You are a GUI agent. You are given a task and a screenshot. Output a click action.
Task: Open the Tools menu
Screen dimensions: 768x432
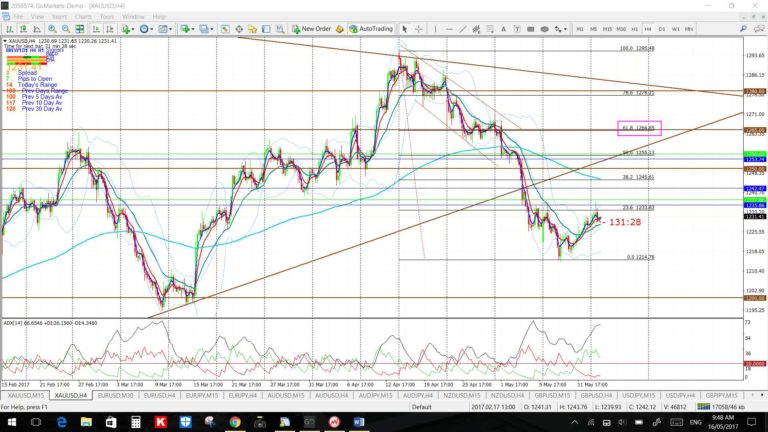click(x=107, y=17)
